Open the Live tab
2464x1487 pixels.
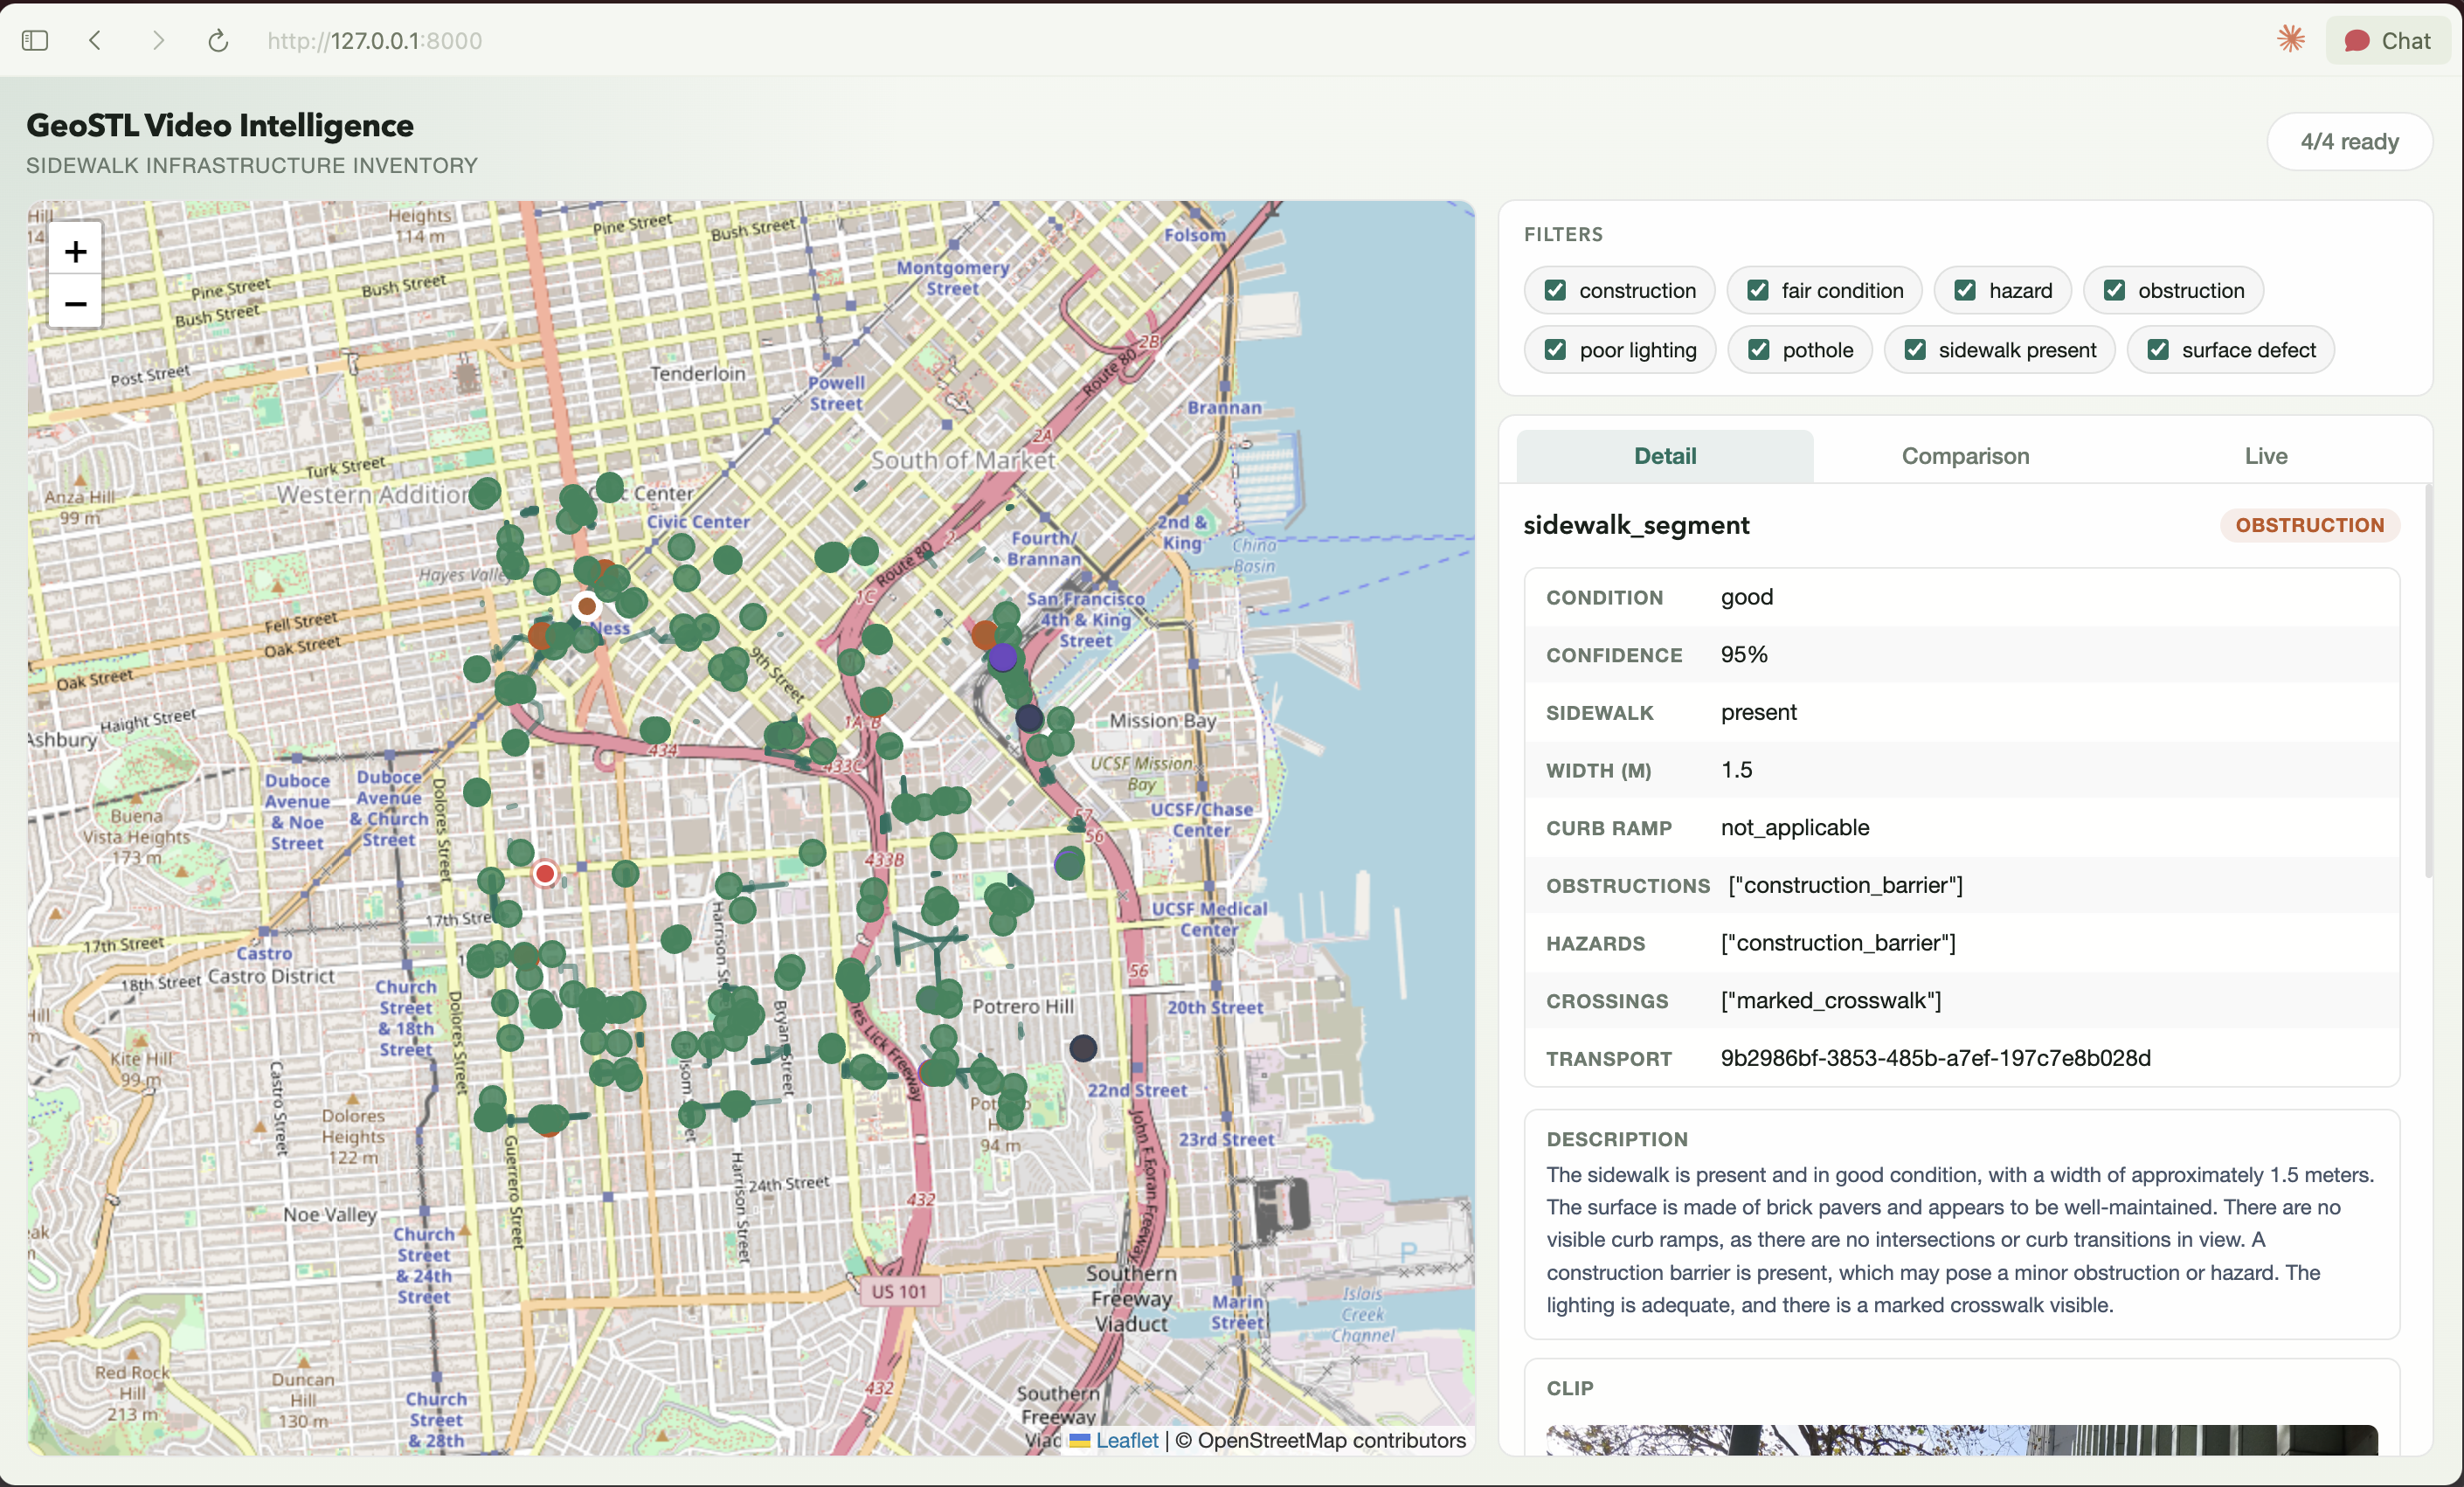(2265, 456)
